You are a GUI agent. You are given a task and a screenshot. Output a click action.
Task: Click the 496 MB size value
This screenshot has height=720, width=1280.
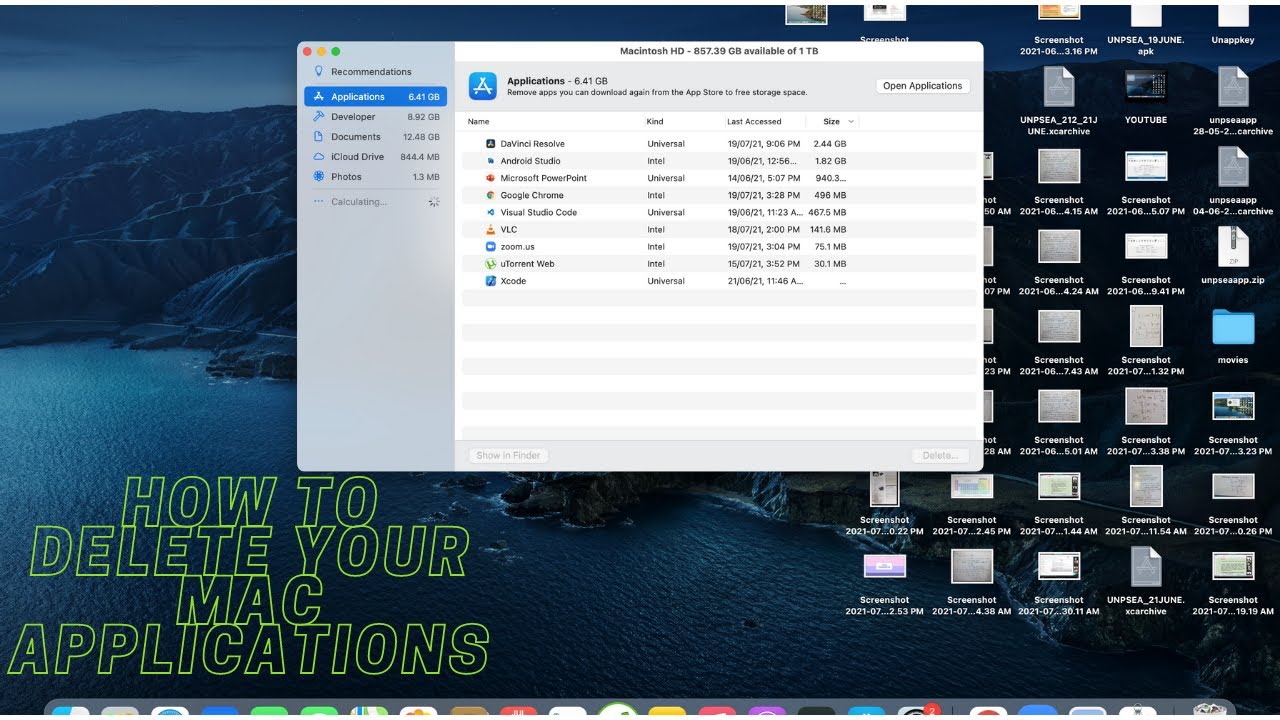[x=830, y=195]
